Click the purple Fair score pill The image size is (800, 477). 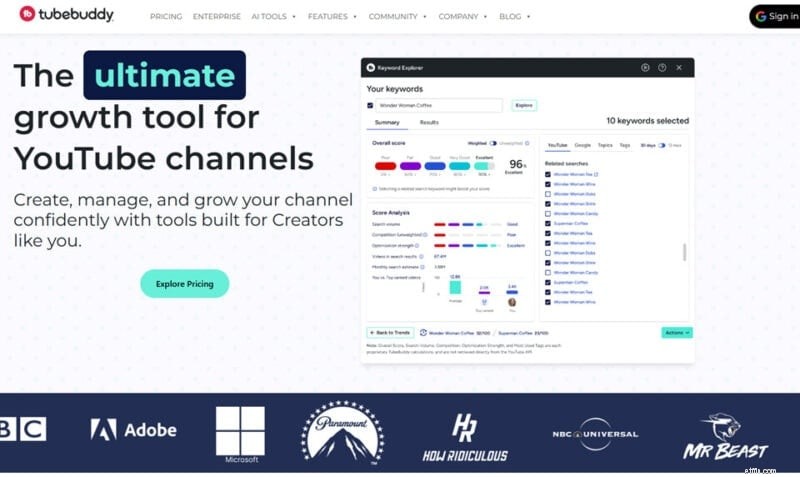pyautogui.click(x=410, y=166)
